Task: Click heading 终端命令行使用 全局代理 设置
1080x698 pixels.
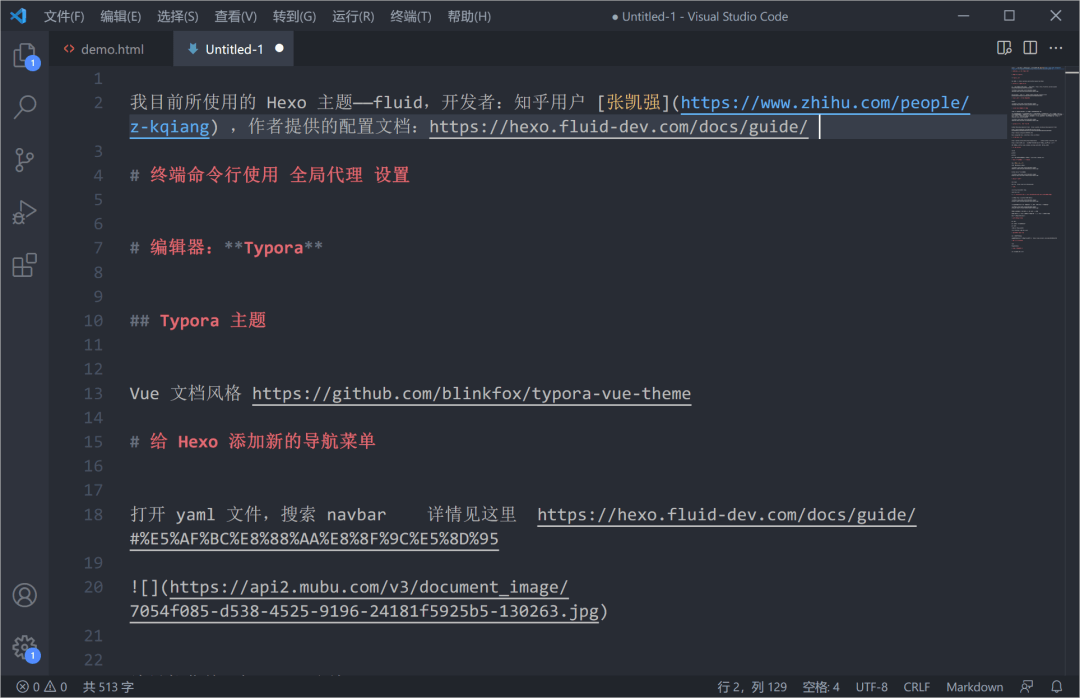Action: click(280, 175)
